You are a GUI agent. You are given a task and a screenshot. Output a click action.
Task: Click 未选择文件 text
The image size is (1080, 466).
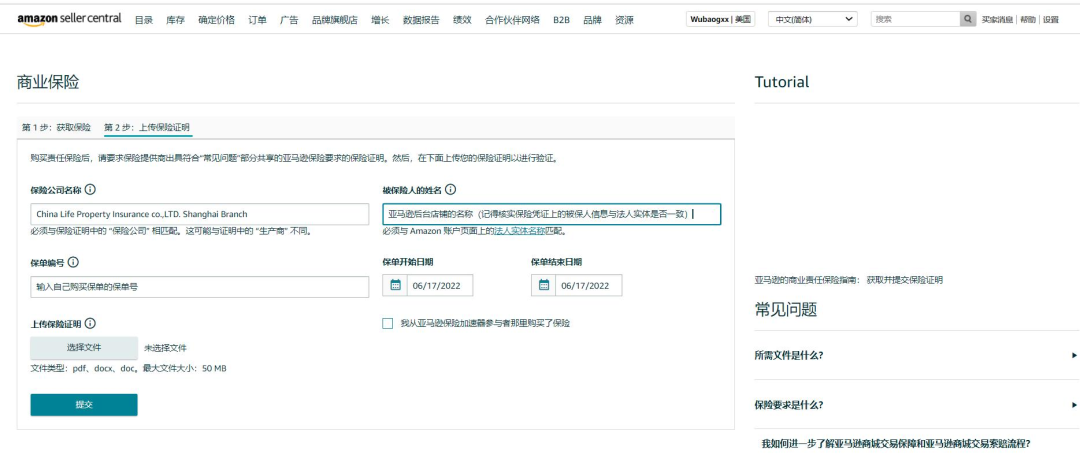[165, 348]
